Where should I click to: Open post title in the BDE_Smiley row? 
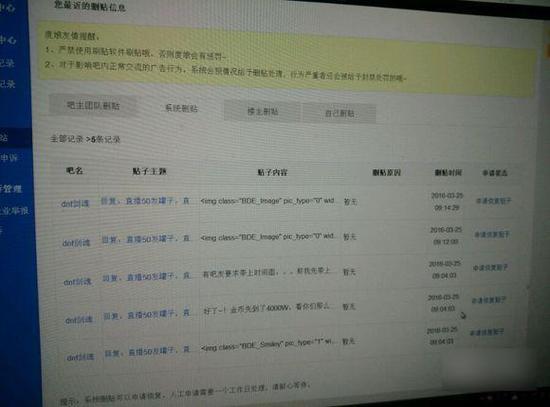click(x=148, y=351)
